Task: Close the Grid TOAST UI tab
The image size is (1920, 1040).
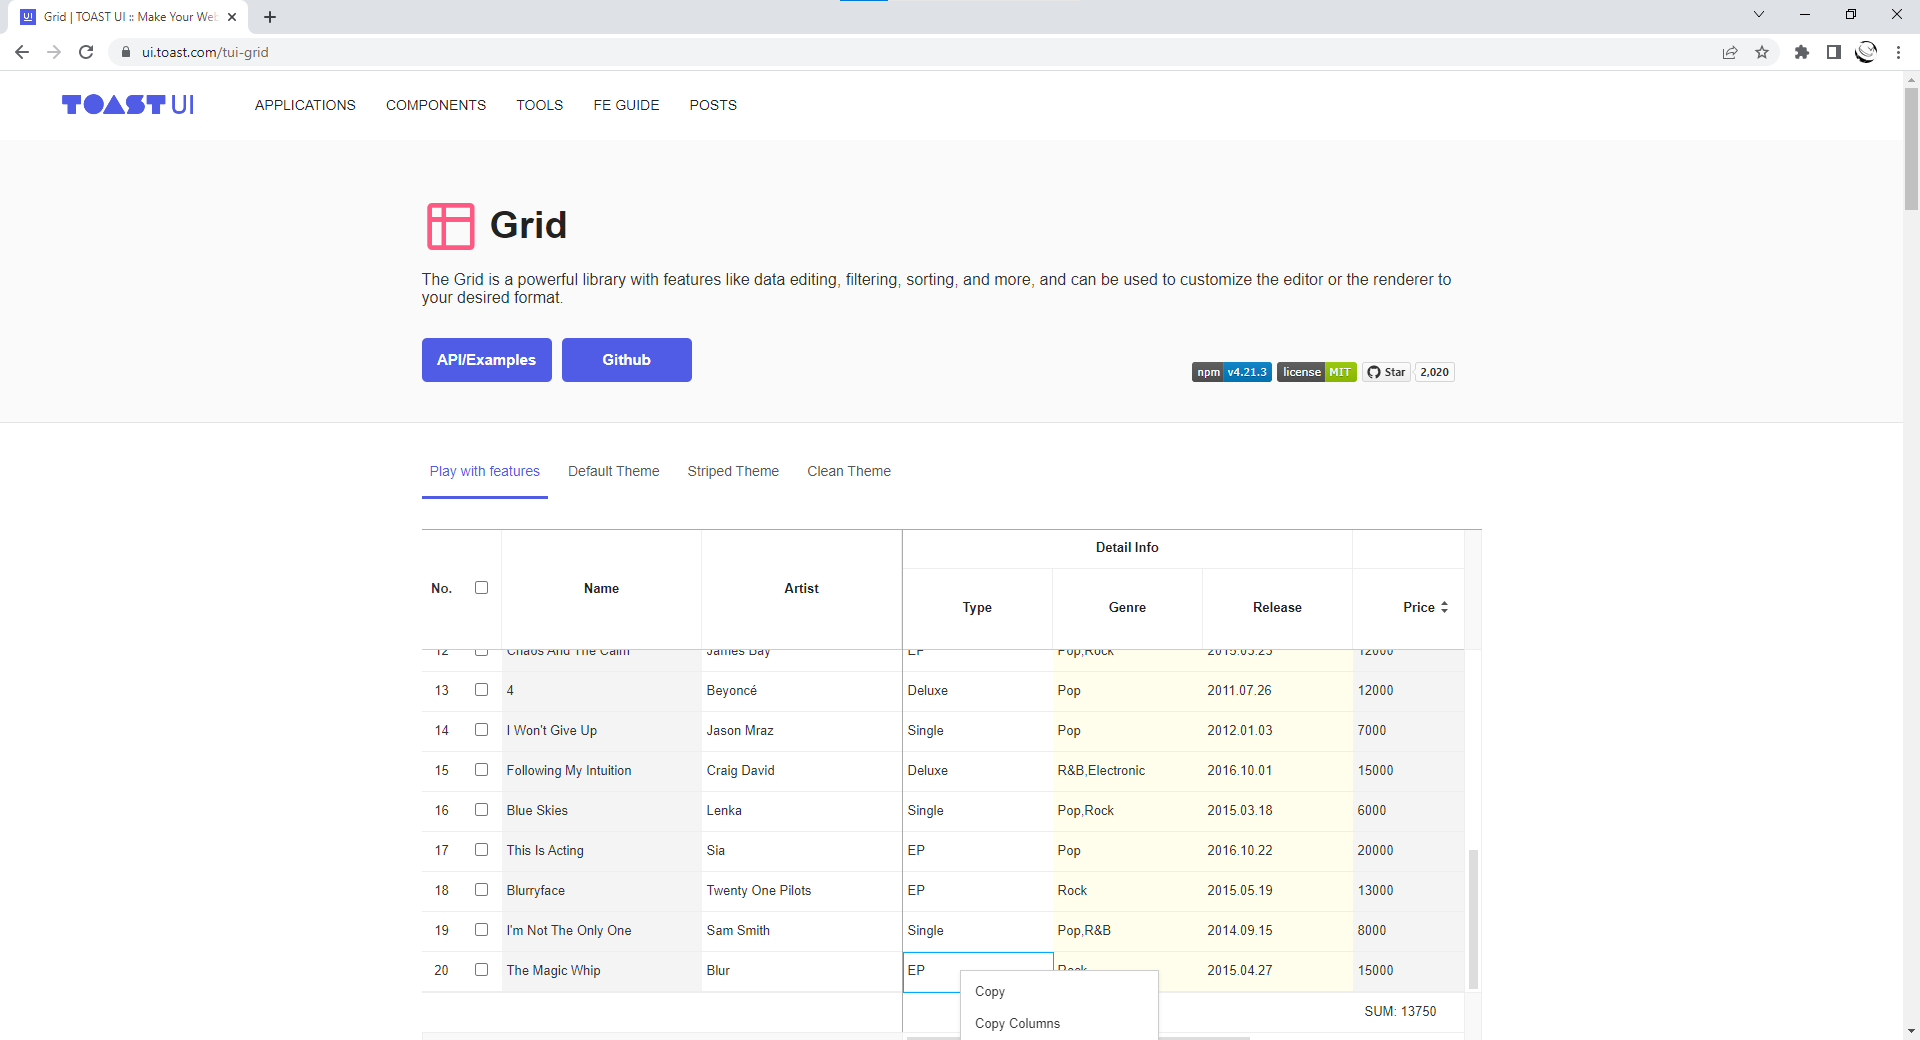Action: (x=232, y=17)
